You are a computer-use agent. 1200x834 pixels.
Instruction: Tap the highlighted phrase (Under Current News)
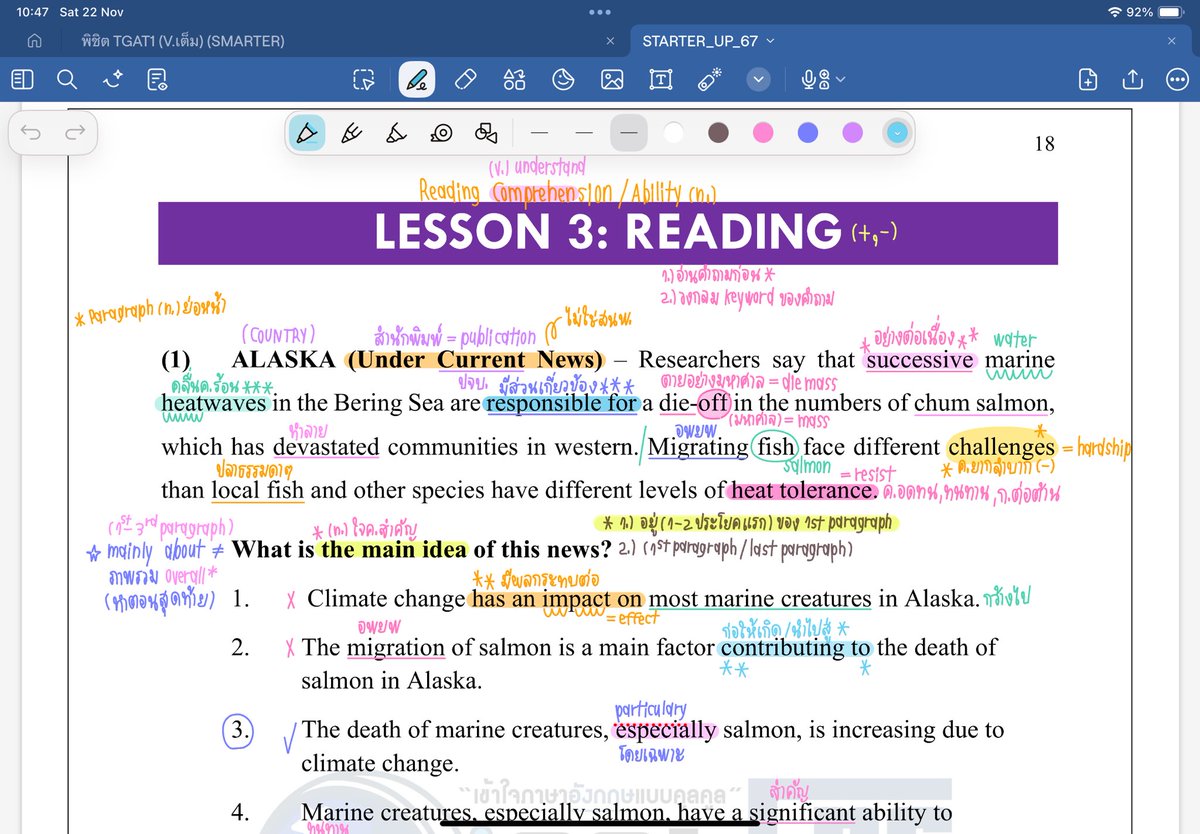click(x=475, y=360)
